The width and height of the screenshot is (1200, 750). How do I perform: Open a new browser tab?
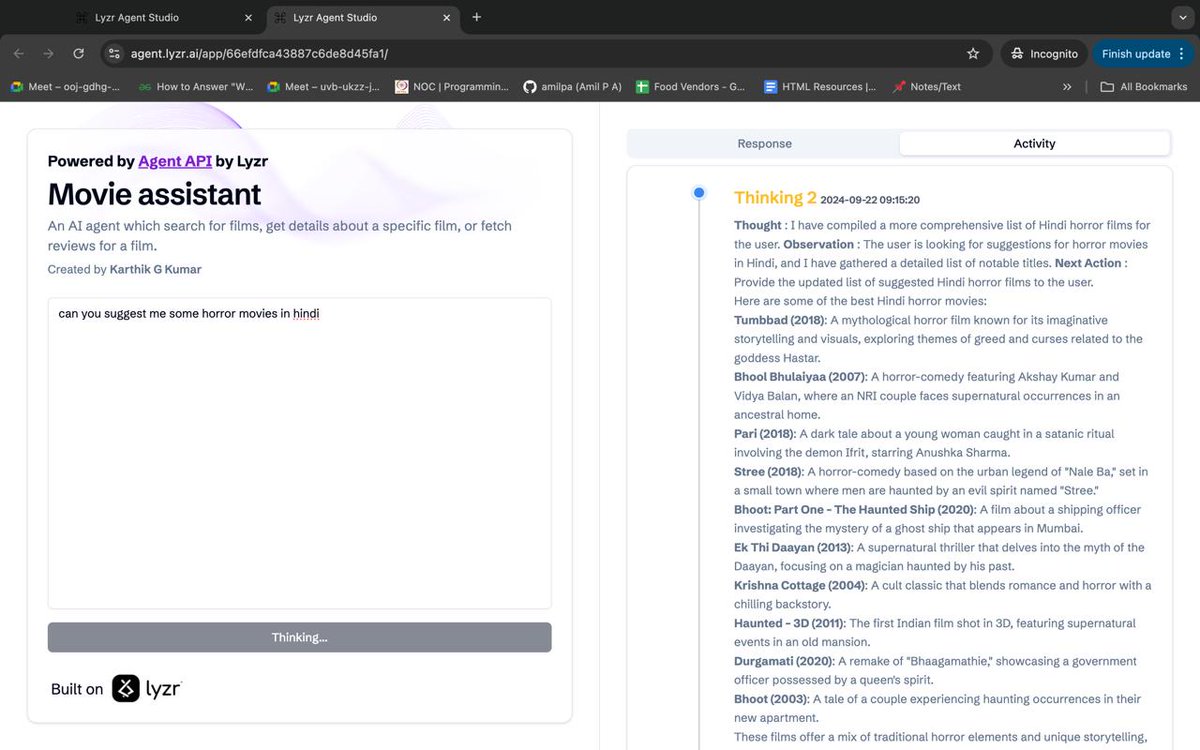(x=477, y=17)
